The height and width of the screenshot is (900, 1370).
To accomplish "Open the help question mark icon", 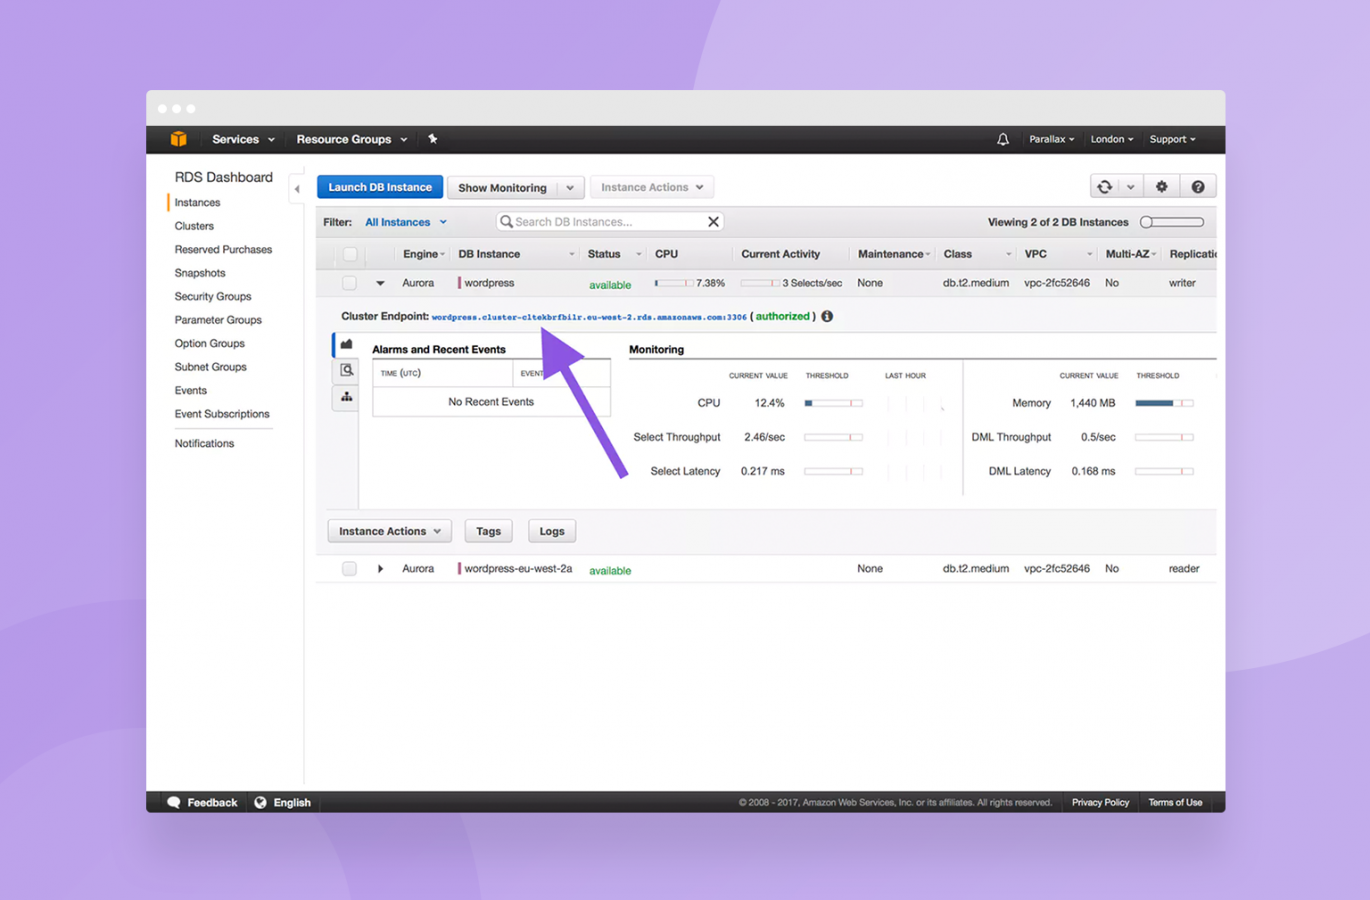I will click(x=1197, y=187).
